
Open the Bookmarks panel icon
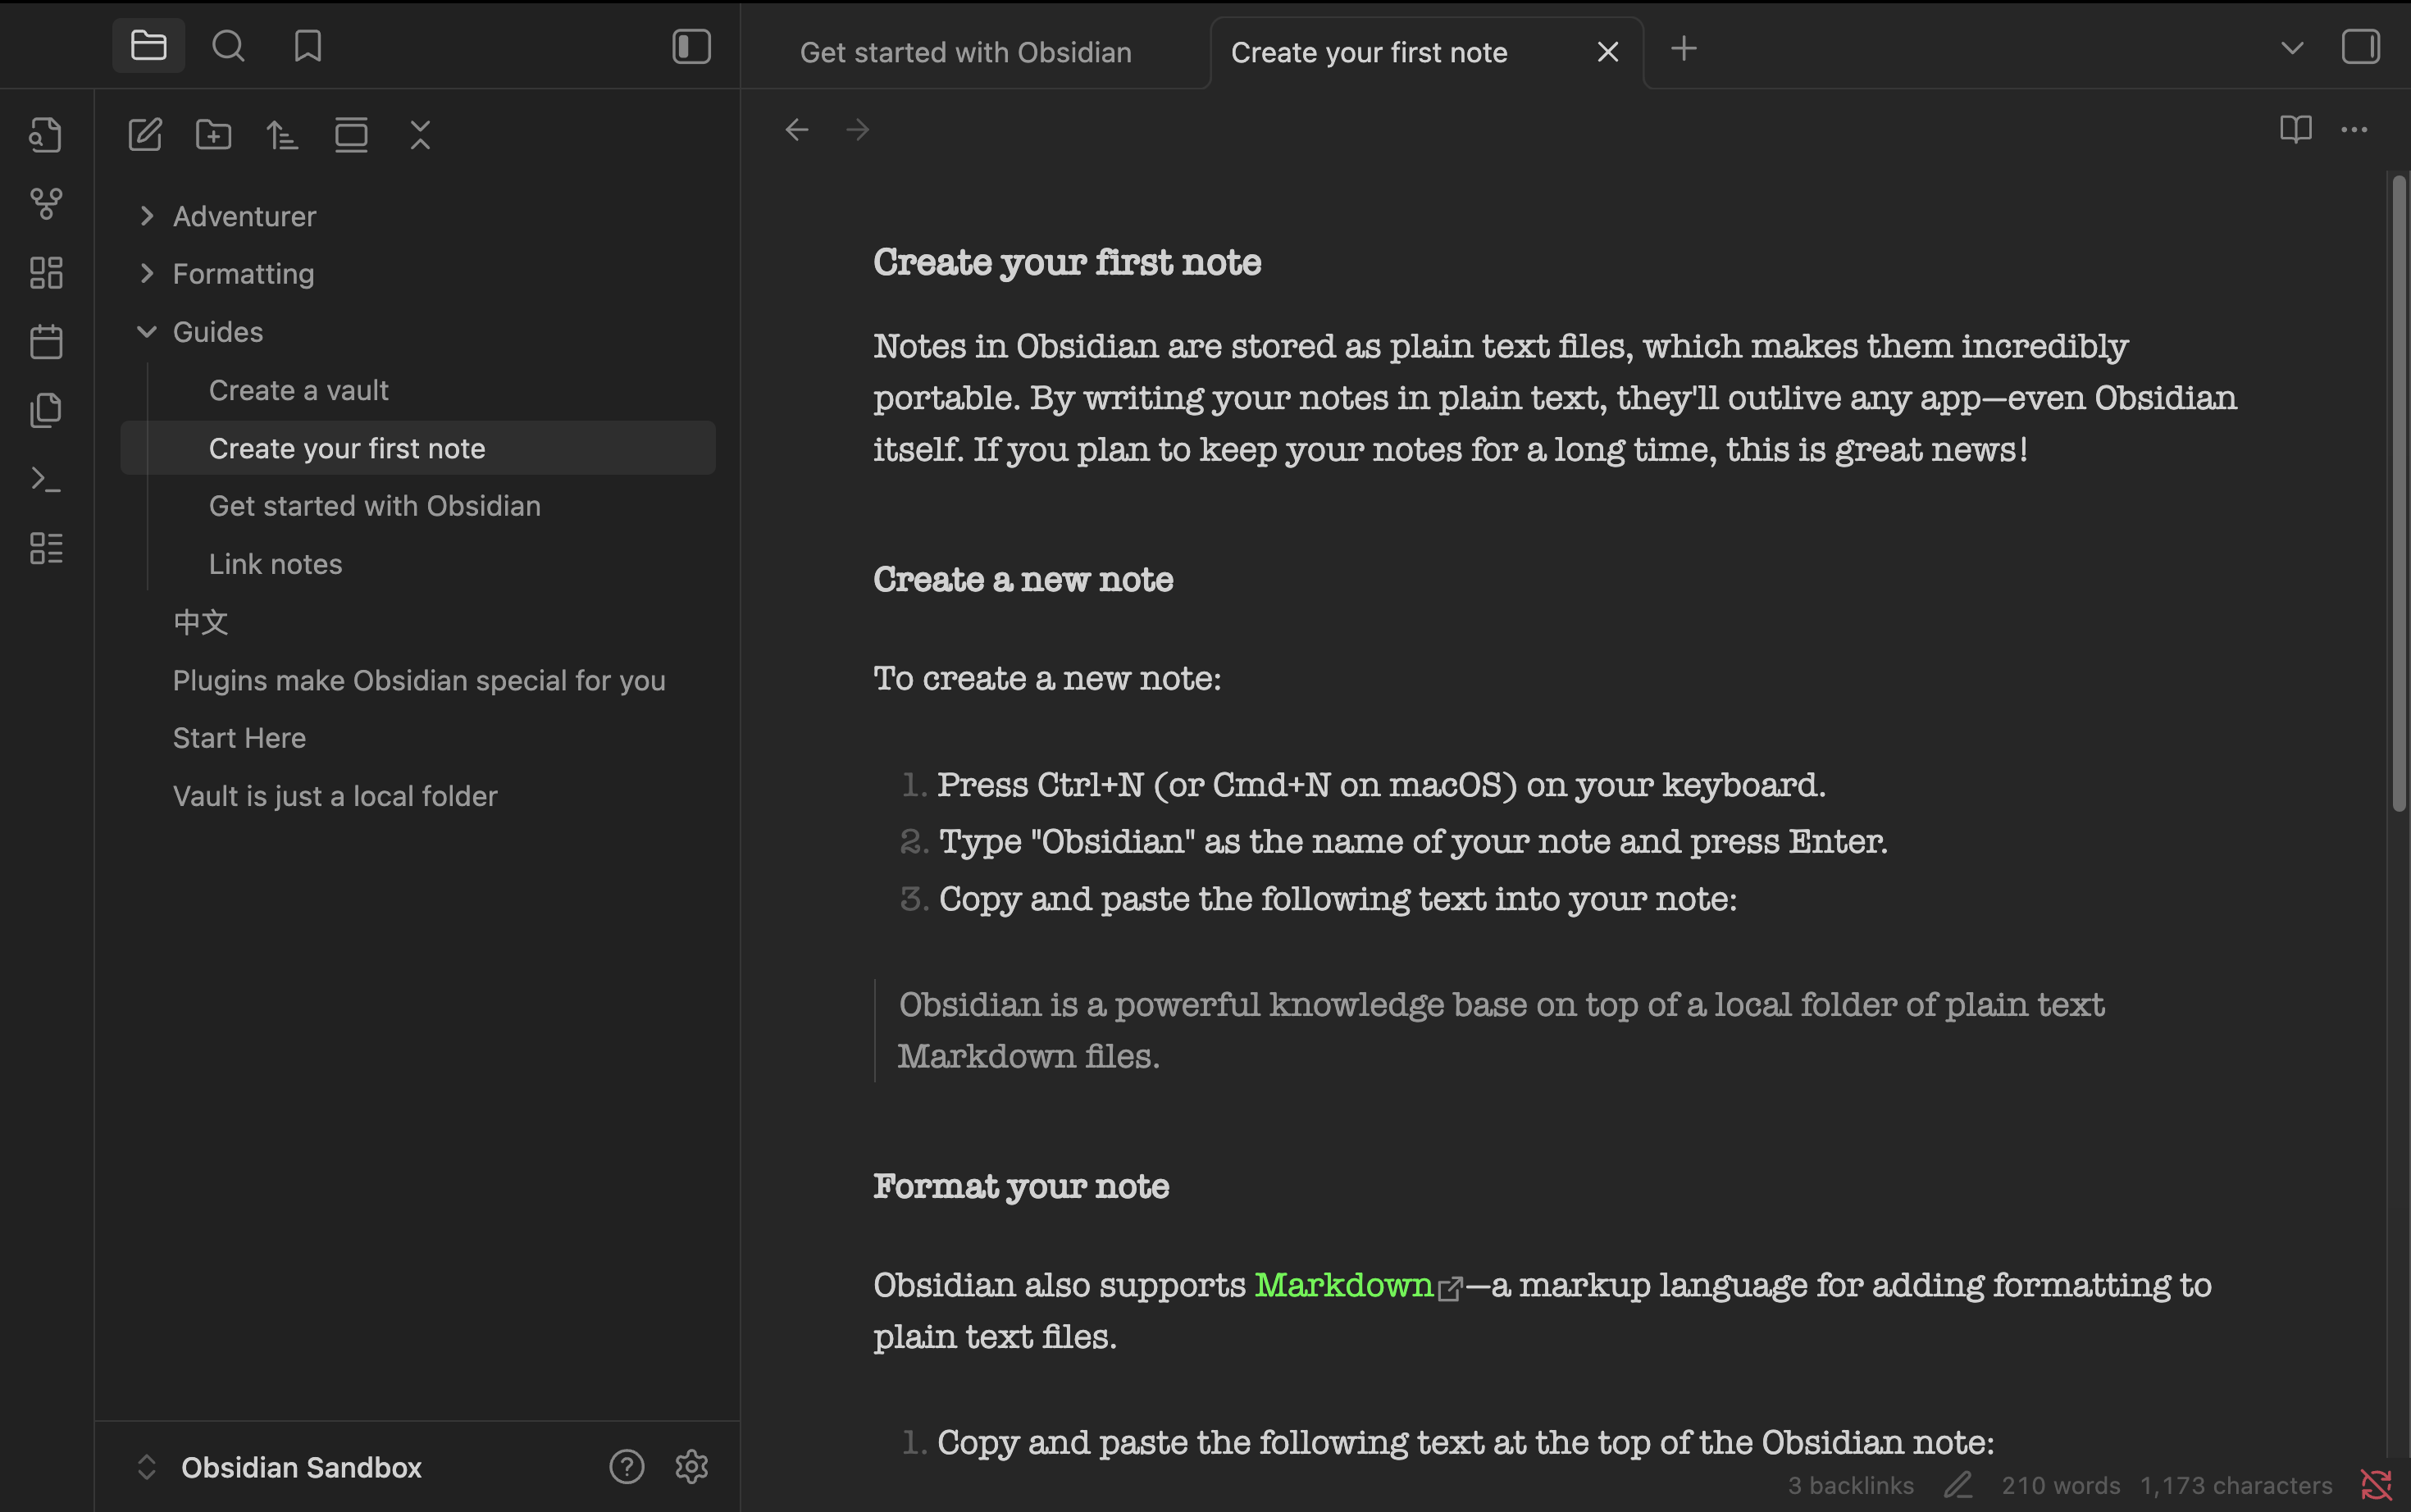tap(308, 46)
